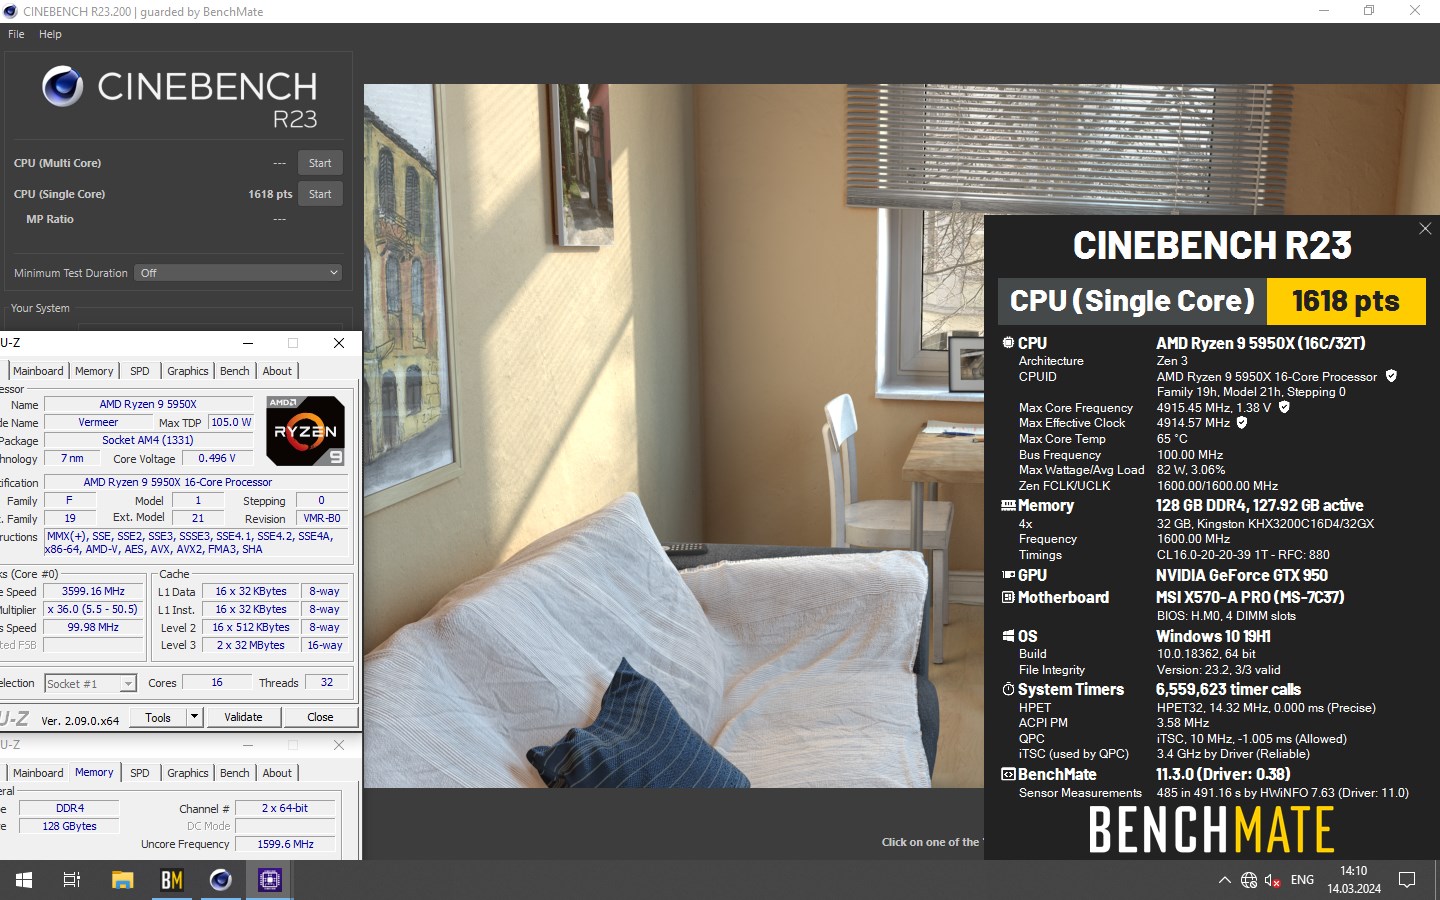Screen dimensions: 1440x900
Task: Open Graphics tab in lower CPU-Z window
Action: (188, 773)
